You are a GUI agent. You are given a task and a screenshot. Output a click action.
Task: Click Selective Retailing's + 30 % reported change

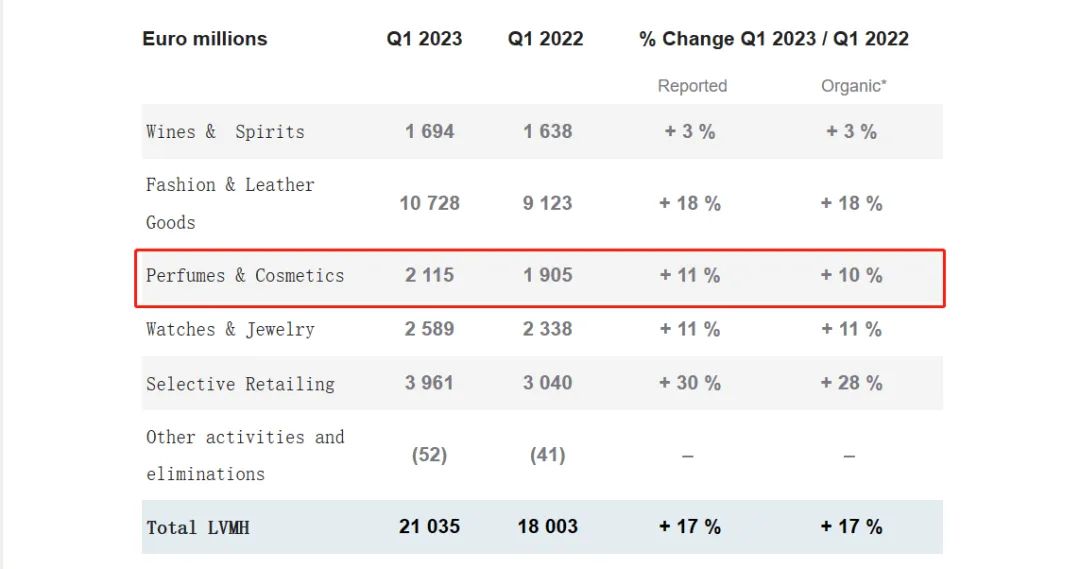[690, 383]
